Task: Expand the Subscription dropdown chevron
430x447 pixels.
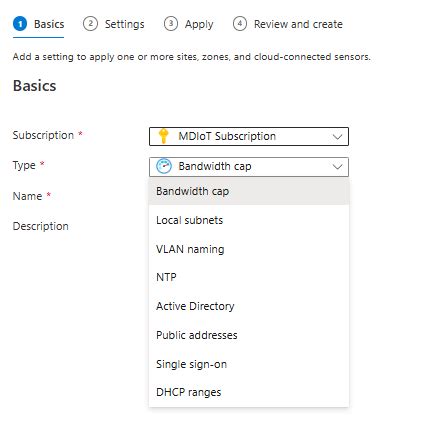Action: (337, 137)
